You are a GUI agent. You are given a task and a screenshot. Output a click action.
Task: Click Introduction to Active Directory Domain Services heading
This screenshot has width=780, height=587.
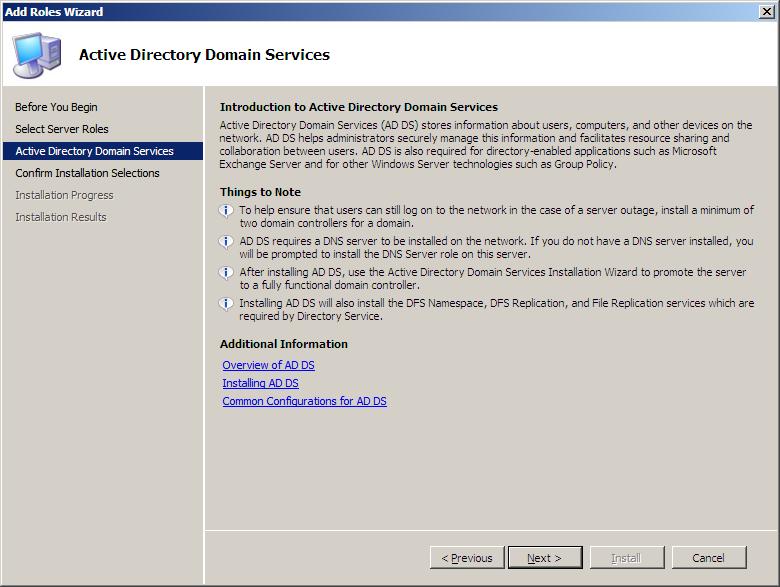coord(359,107)
